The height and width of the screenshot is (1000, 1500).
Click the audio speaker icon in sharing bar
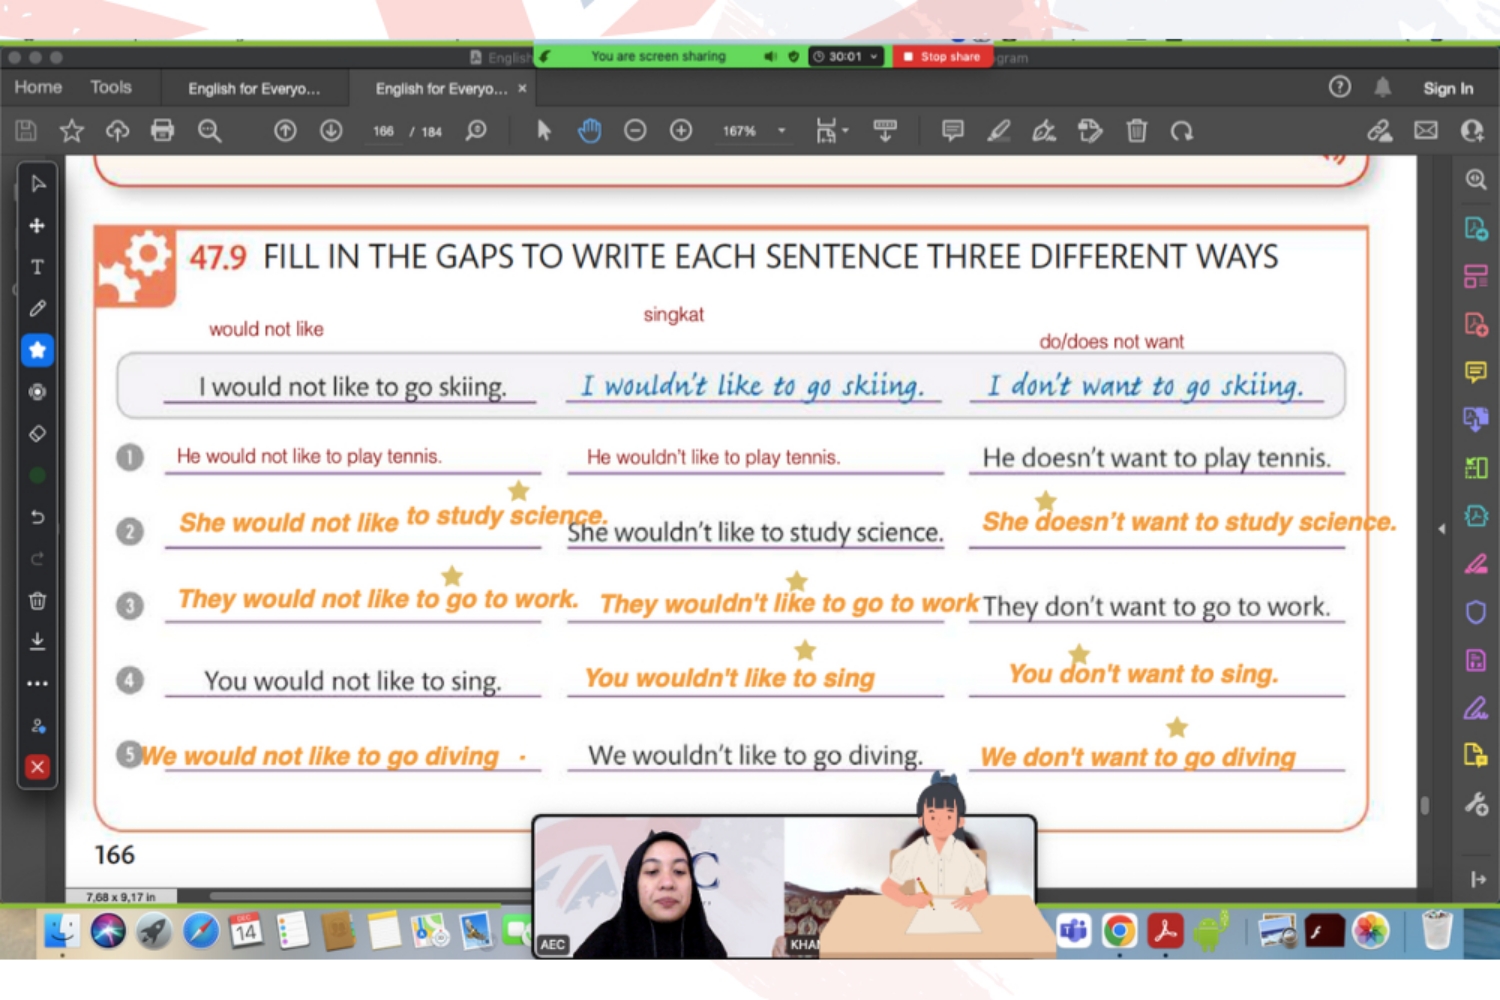tap(770, 56)
